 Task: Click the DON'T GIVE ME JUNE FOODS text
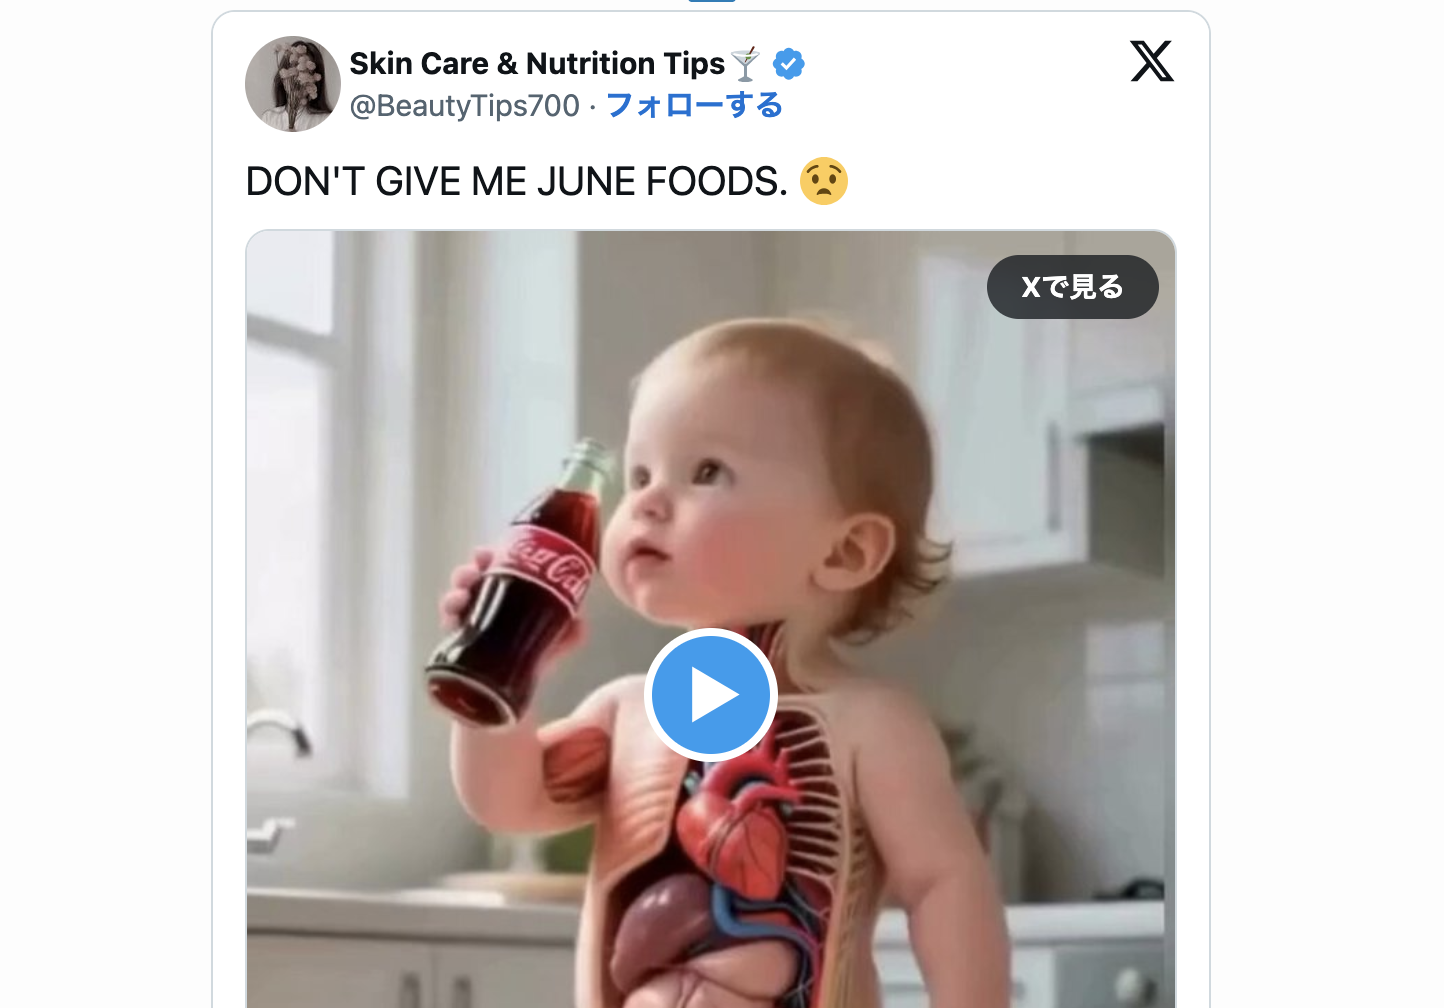[516, 182]
